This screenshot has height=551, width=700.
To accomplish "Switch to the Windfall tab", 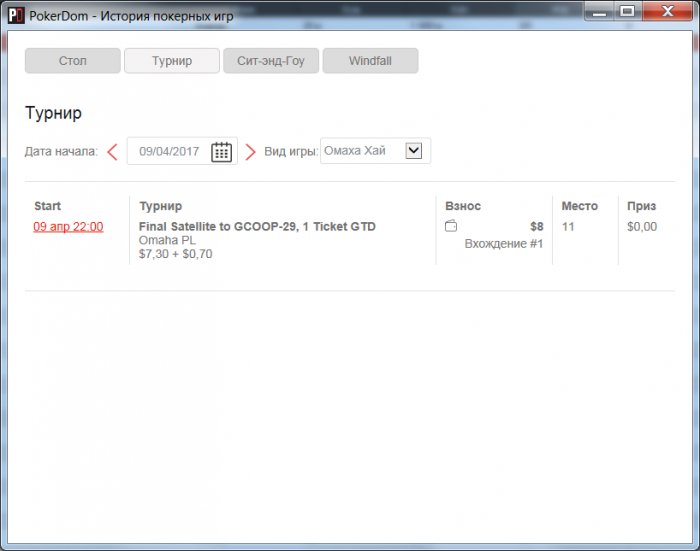I will 371,61.
